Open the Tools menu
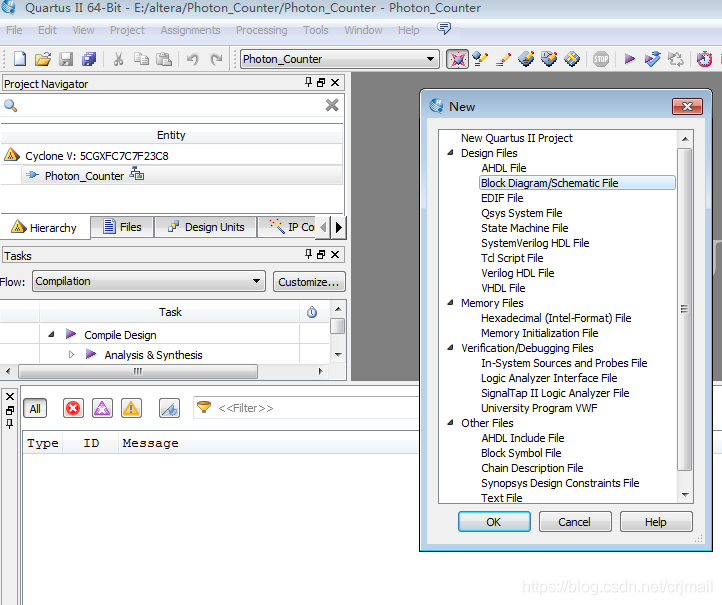Viewport: 722px width, 605px height. (315, 30)
